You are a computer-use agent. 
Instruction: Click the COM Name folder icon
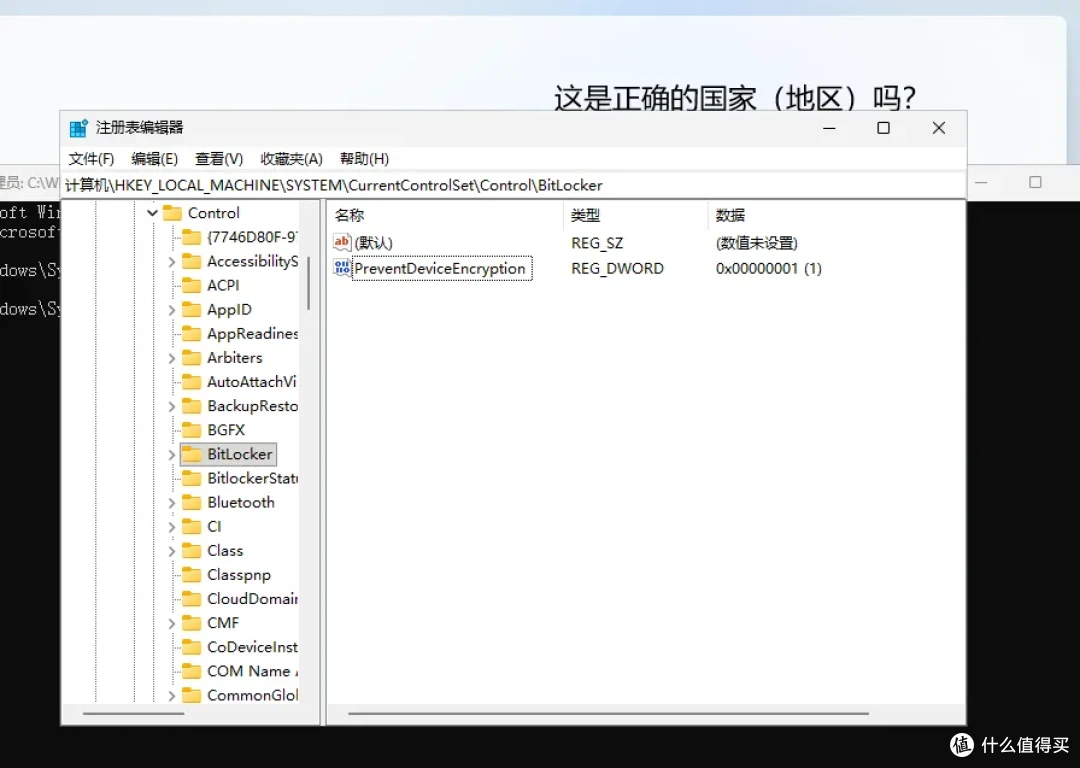click(191, 671)
